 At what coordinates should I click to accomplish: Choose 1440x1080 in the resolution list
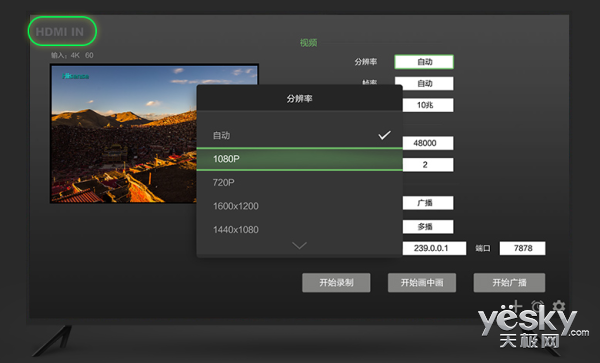pos(300,230)
